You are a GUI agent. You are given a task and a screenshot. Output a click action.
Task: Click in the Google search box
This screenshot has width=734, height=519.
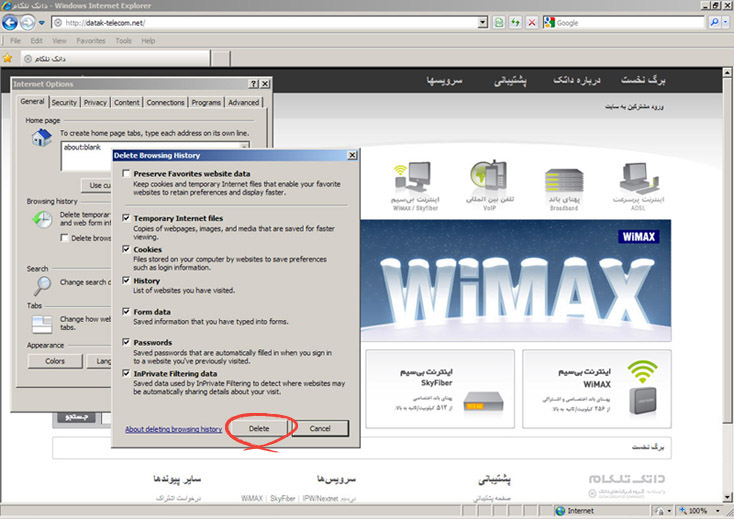click(630, 22)
